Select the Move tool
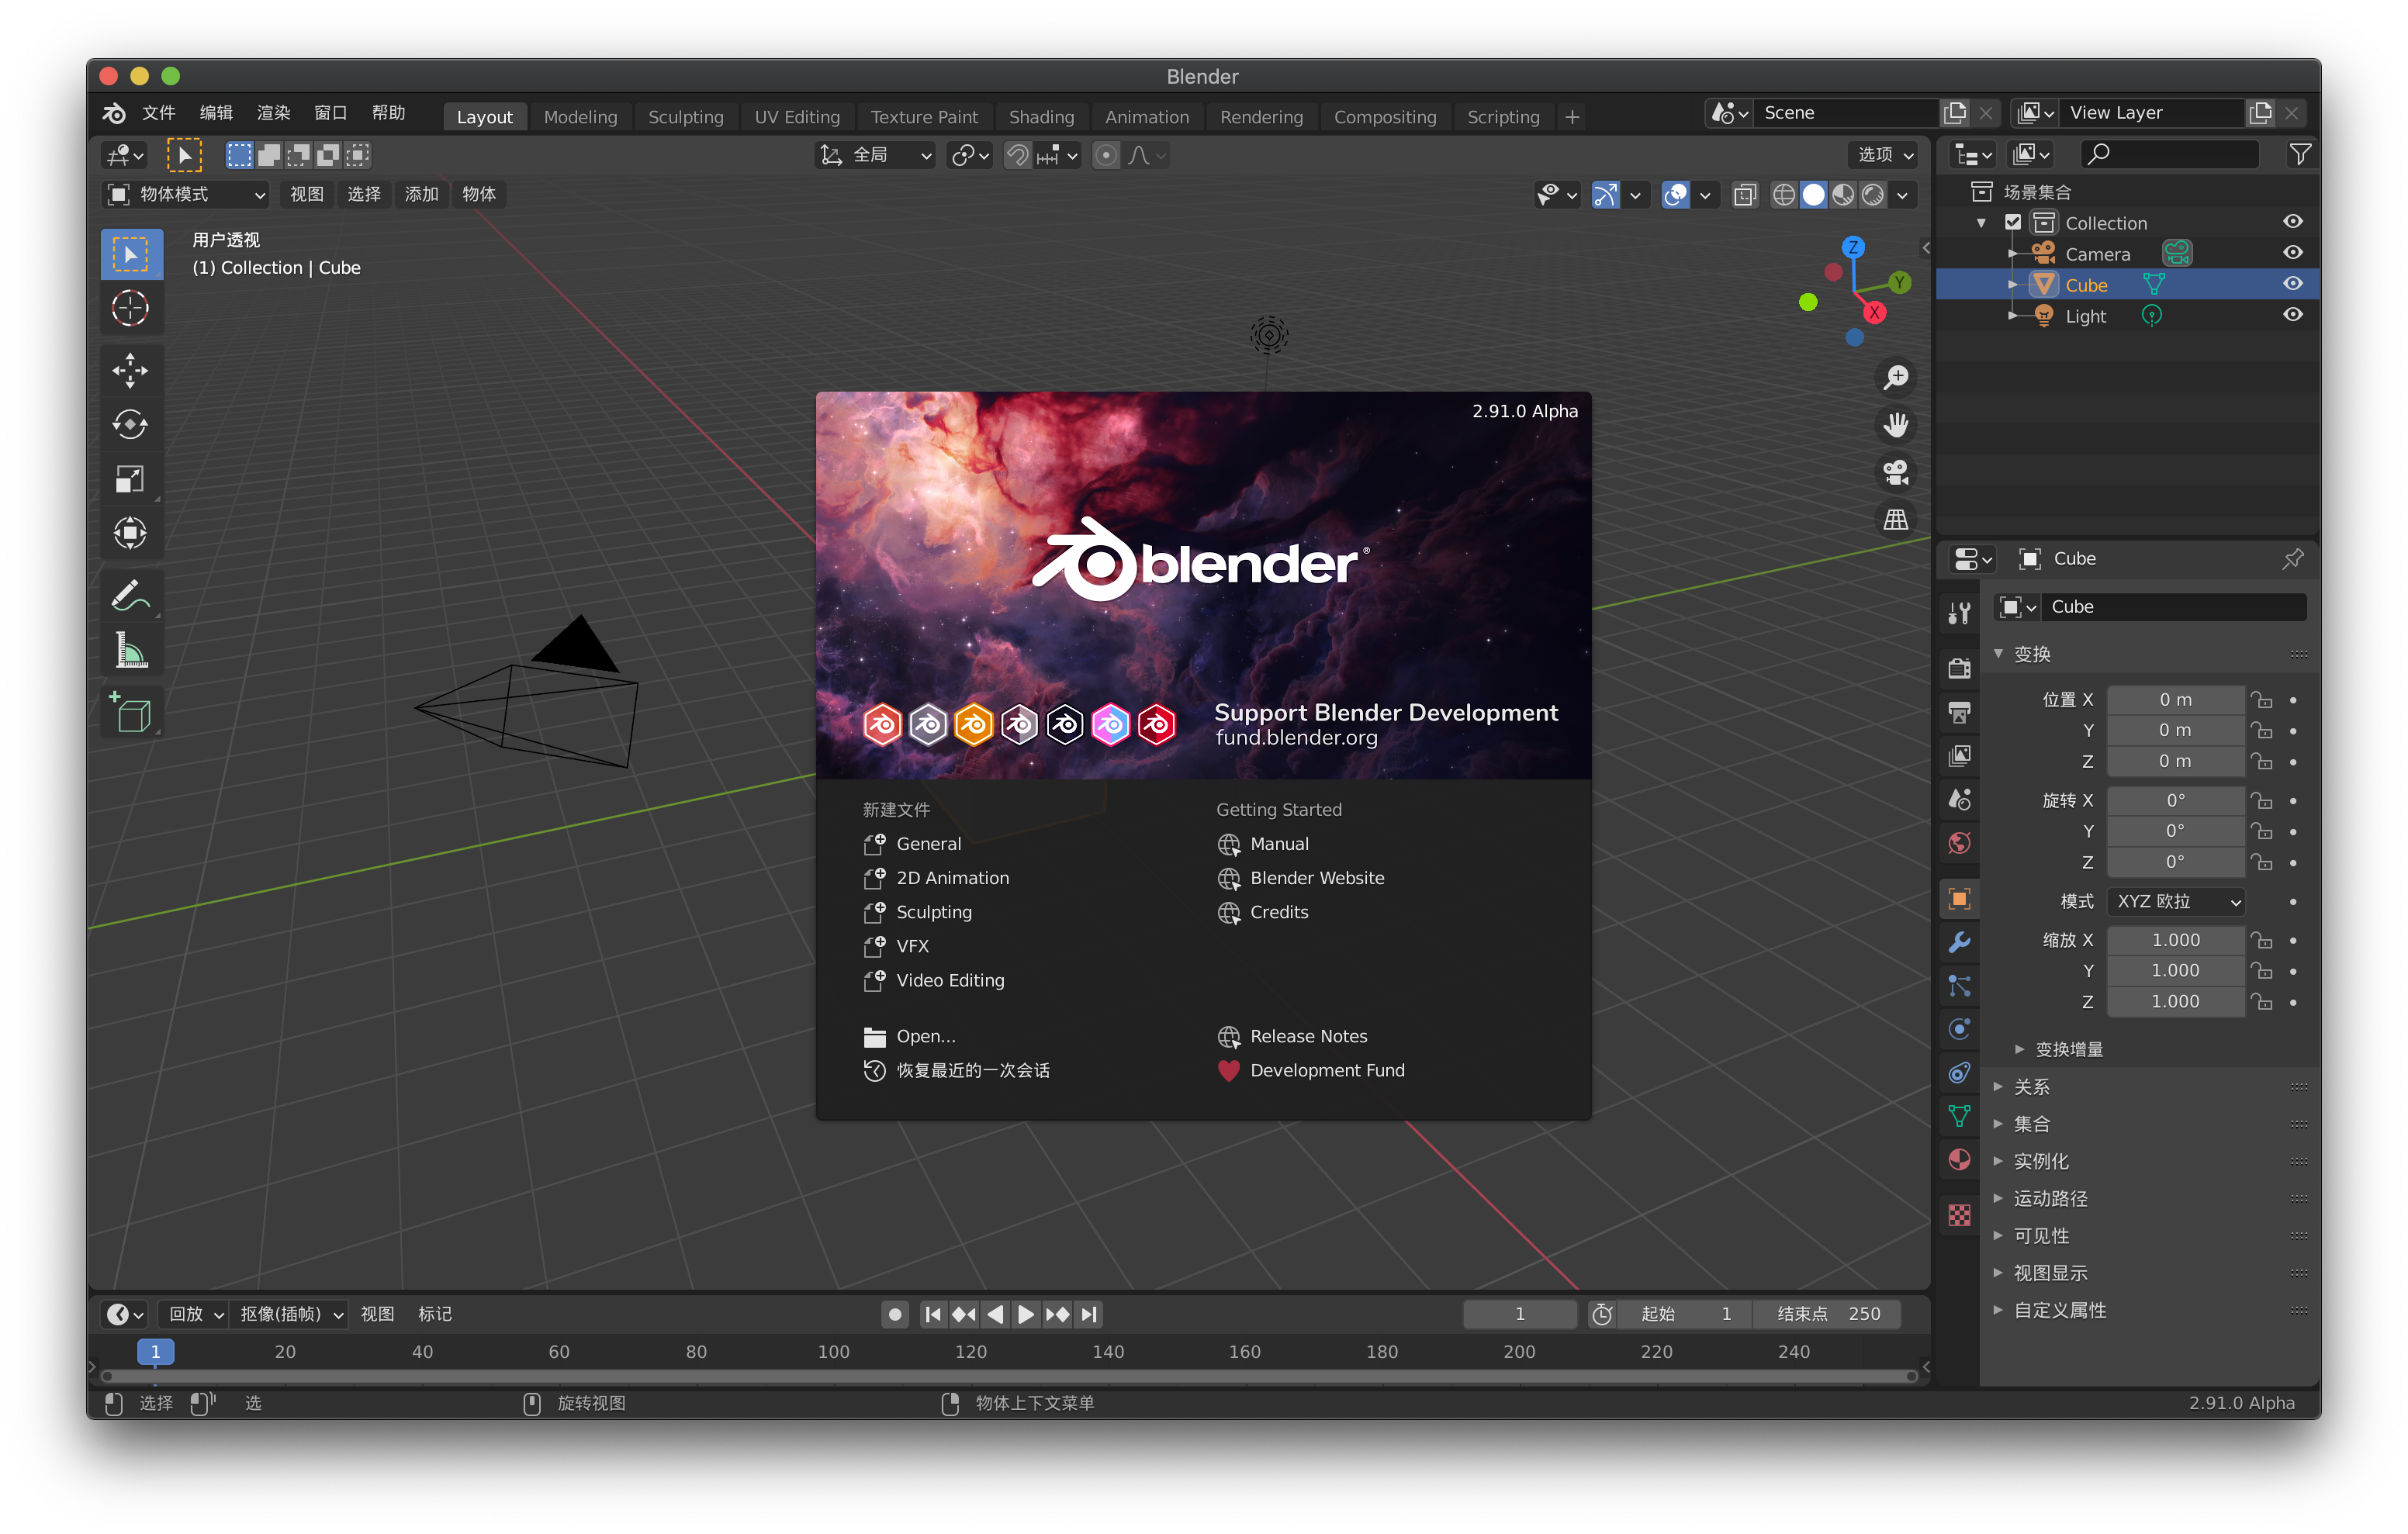 click(x=130, y=371)
